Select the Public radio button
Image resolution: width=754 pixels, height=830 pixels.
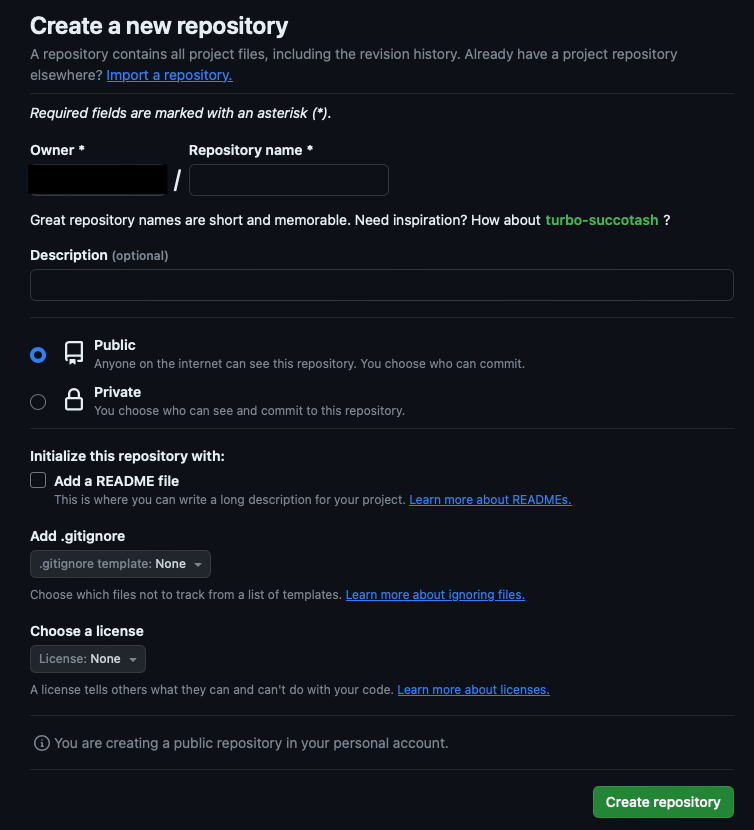(x=38, y=355)
